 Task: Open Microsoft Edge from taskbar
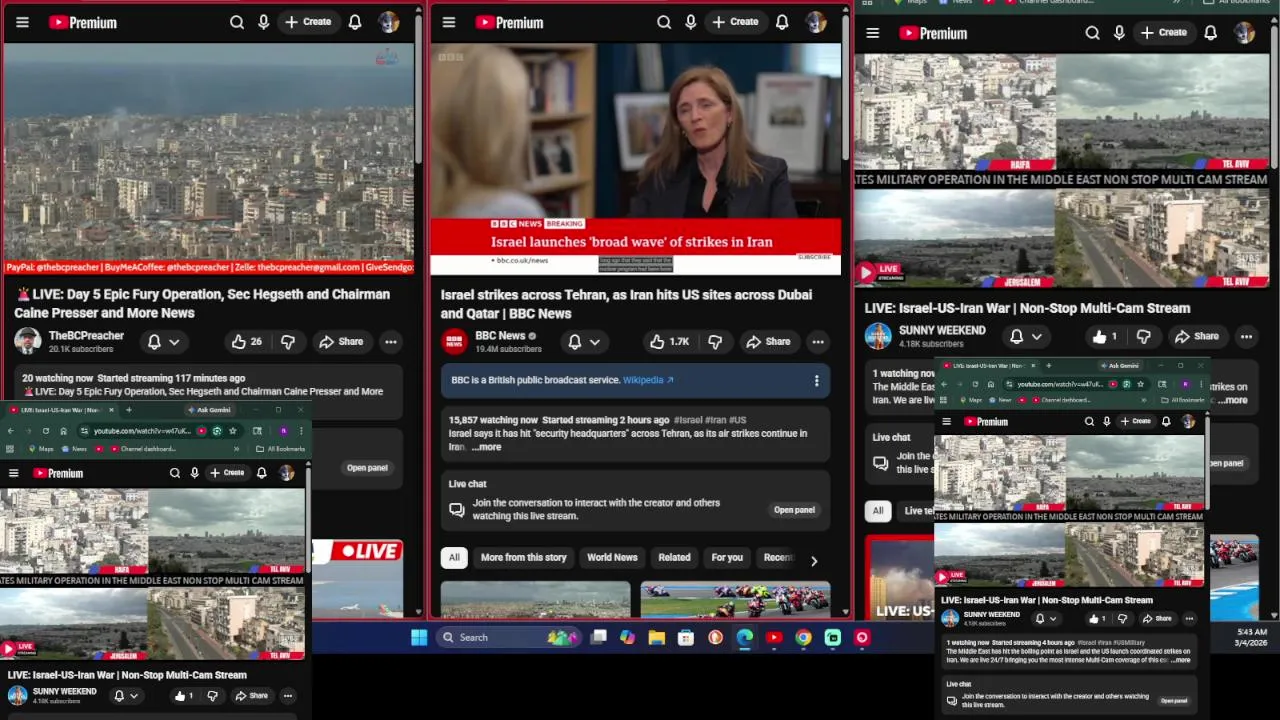pyautogui.click(x=745, y=637)
